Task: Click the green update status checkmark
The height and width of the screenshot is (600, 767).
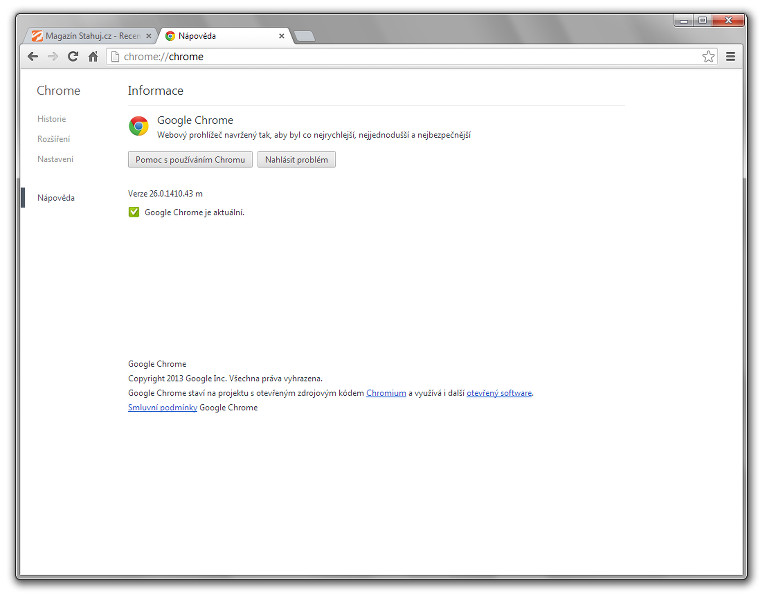Action: 134,212
